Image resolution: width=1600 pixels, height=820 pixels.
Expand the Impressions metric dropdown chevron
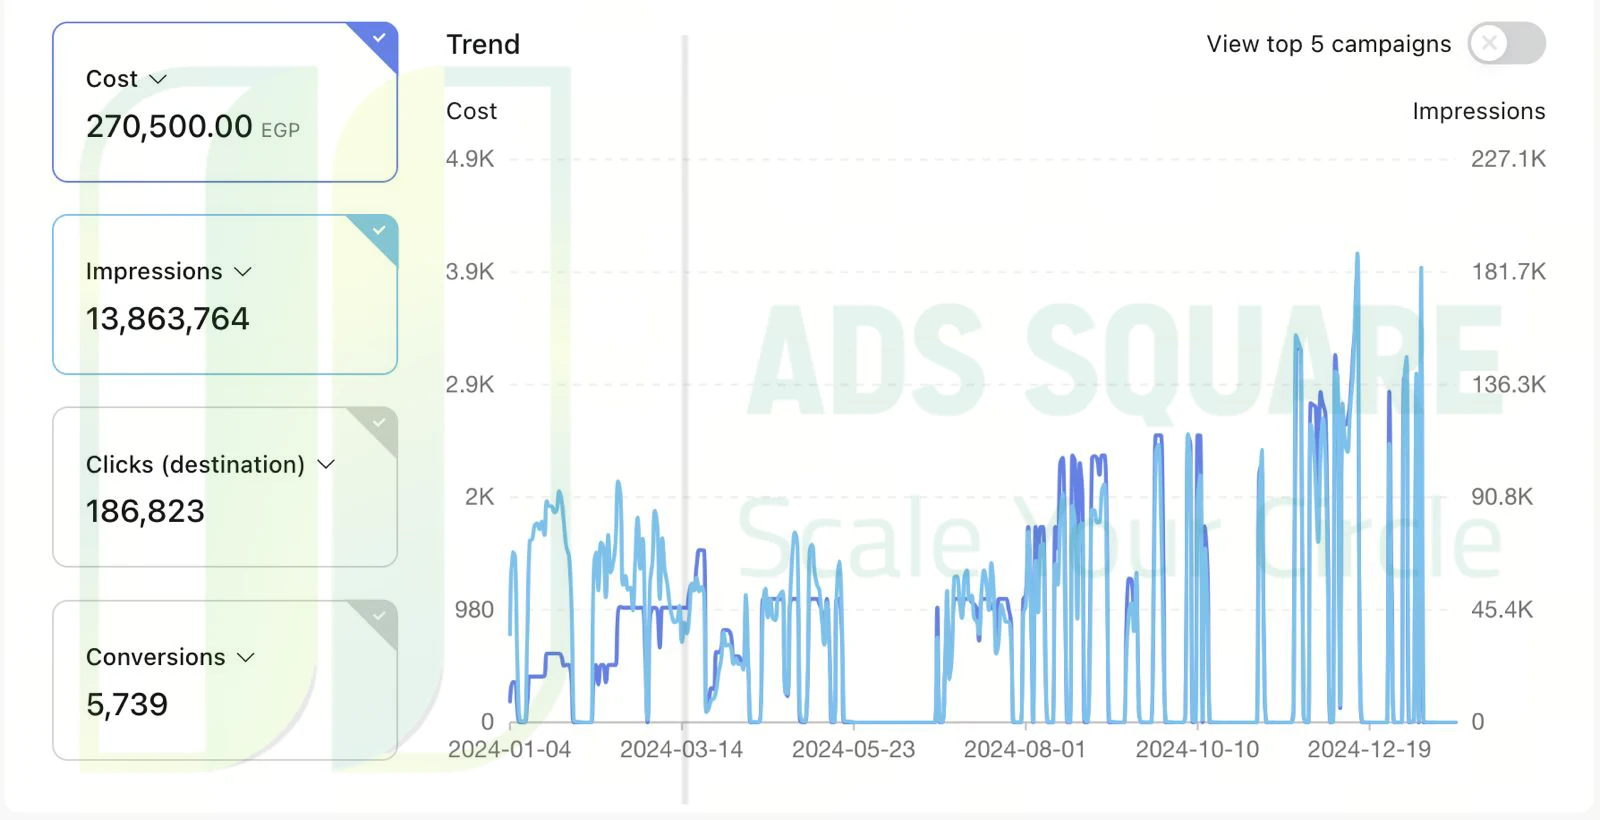(242, 272)
